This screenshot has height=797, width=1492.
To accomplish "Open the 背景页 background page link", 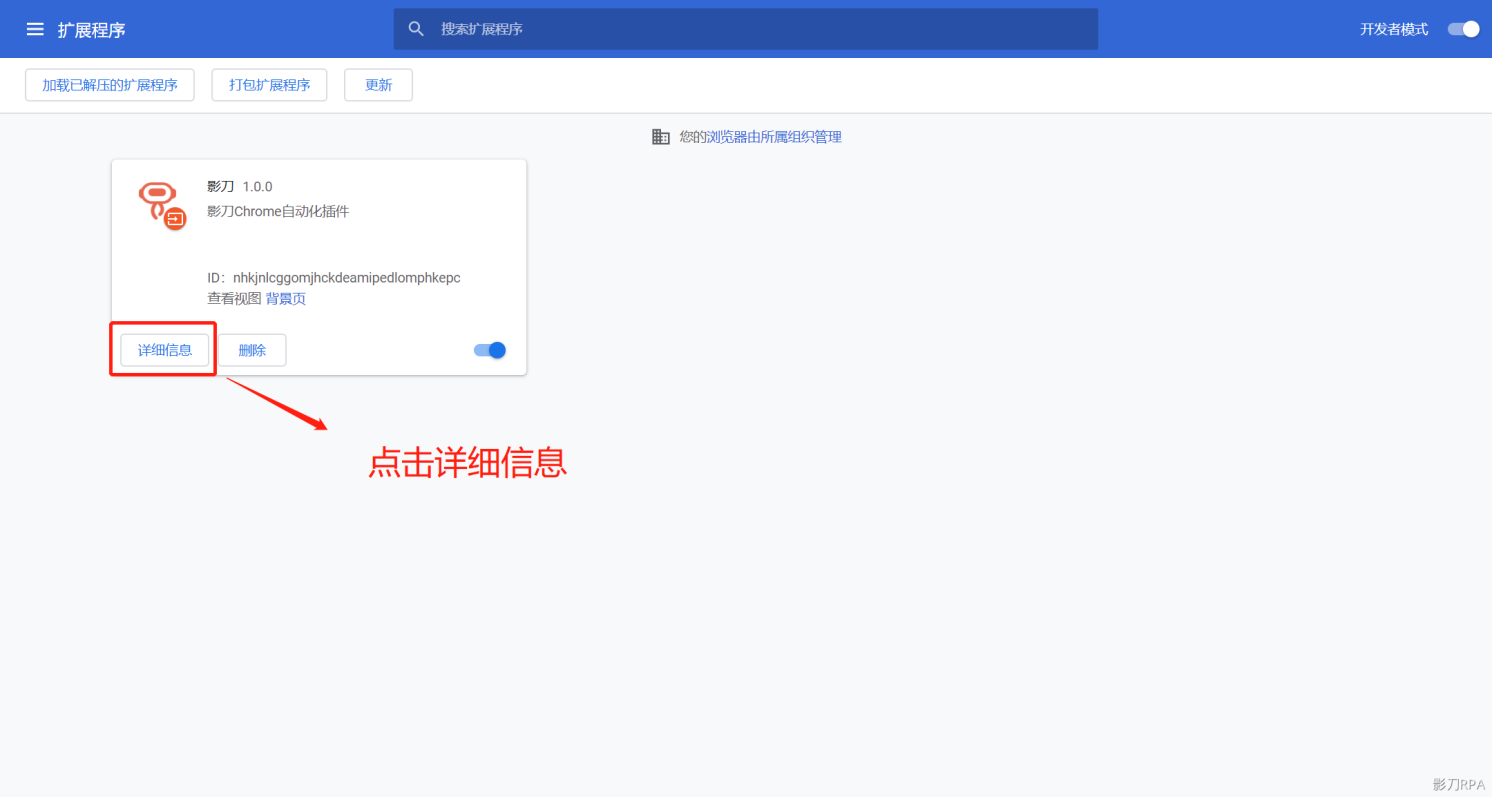I will (286, 299).
